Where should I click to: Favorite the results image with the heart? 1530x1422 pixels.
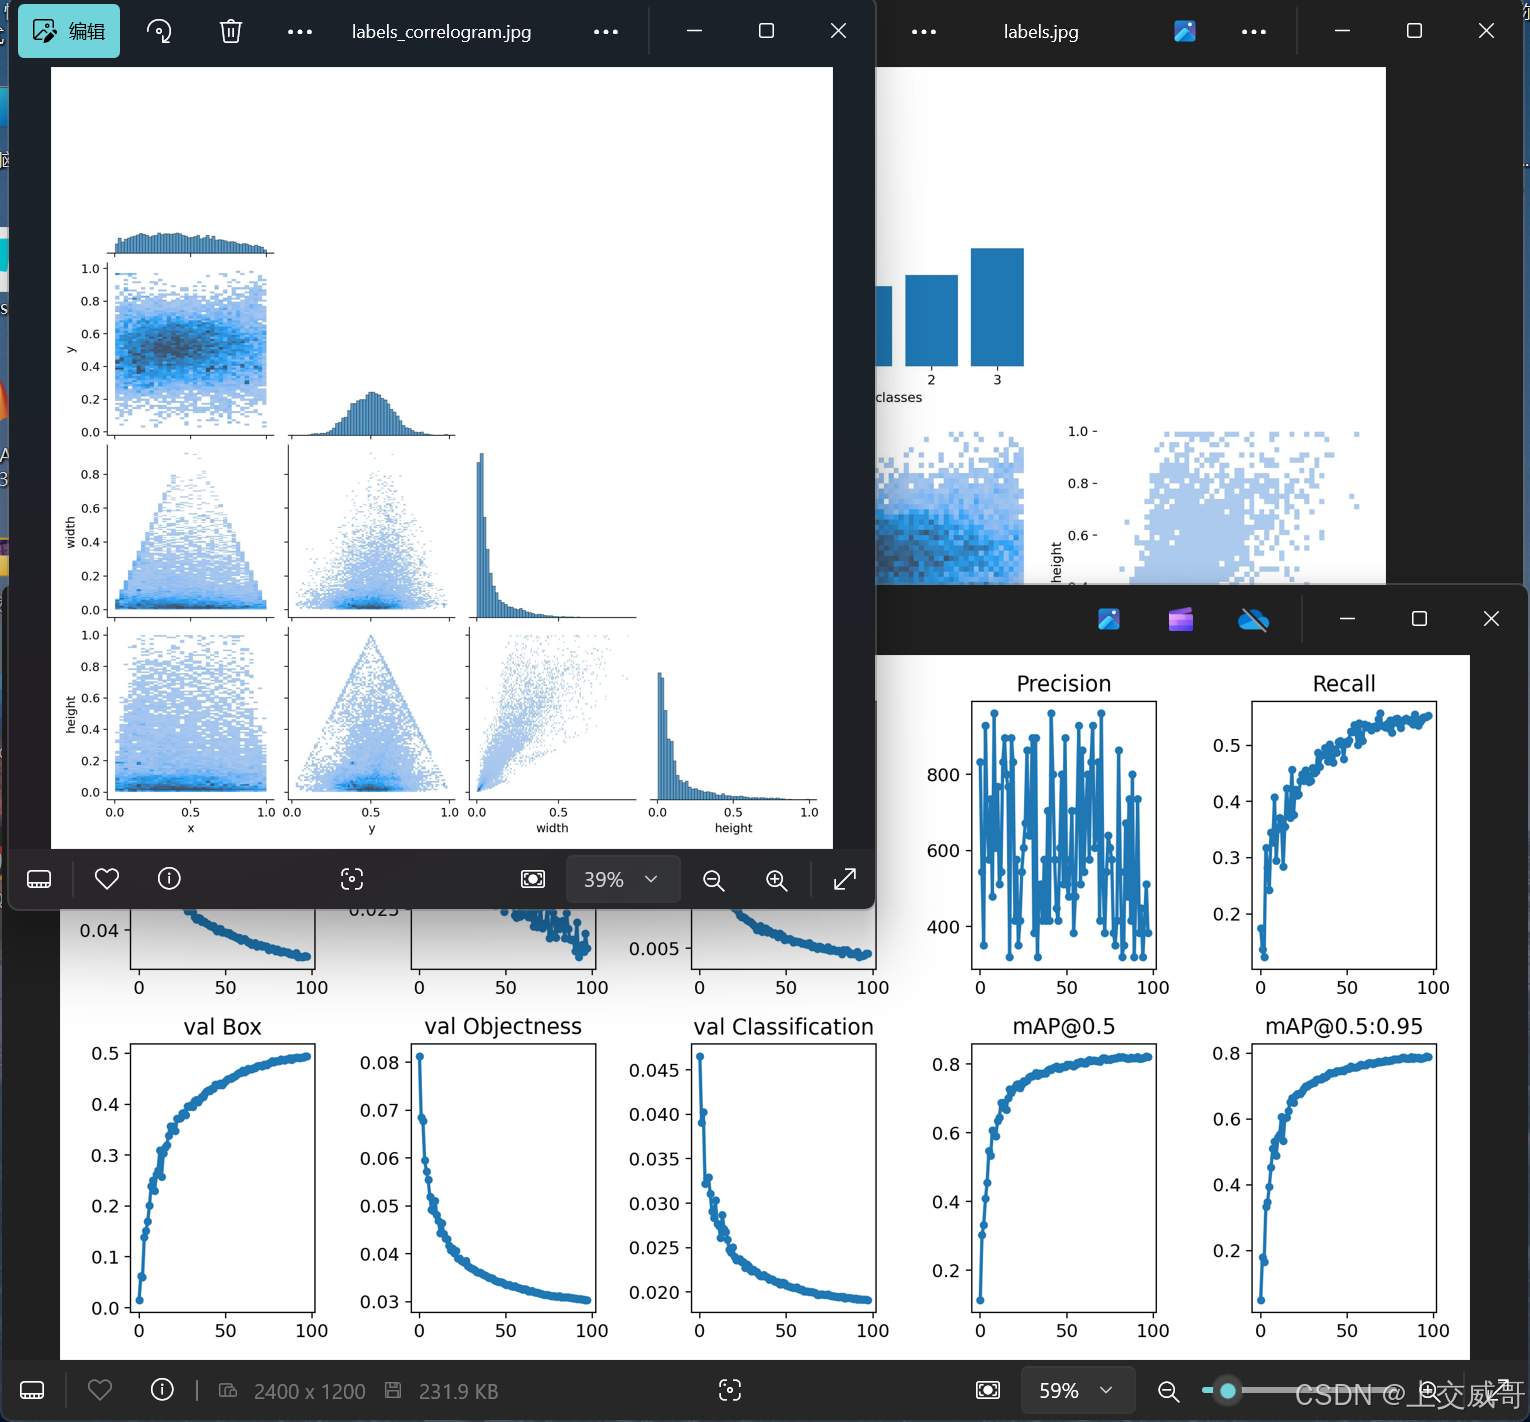click(100, 1390)
